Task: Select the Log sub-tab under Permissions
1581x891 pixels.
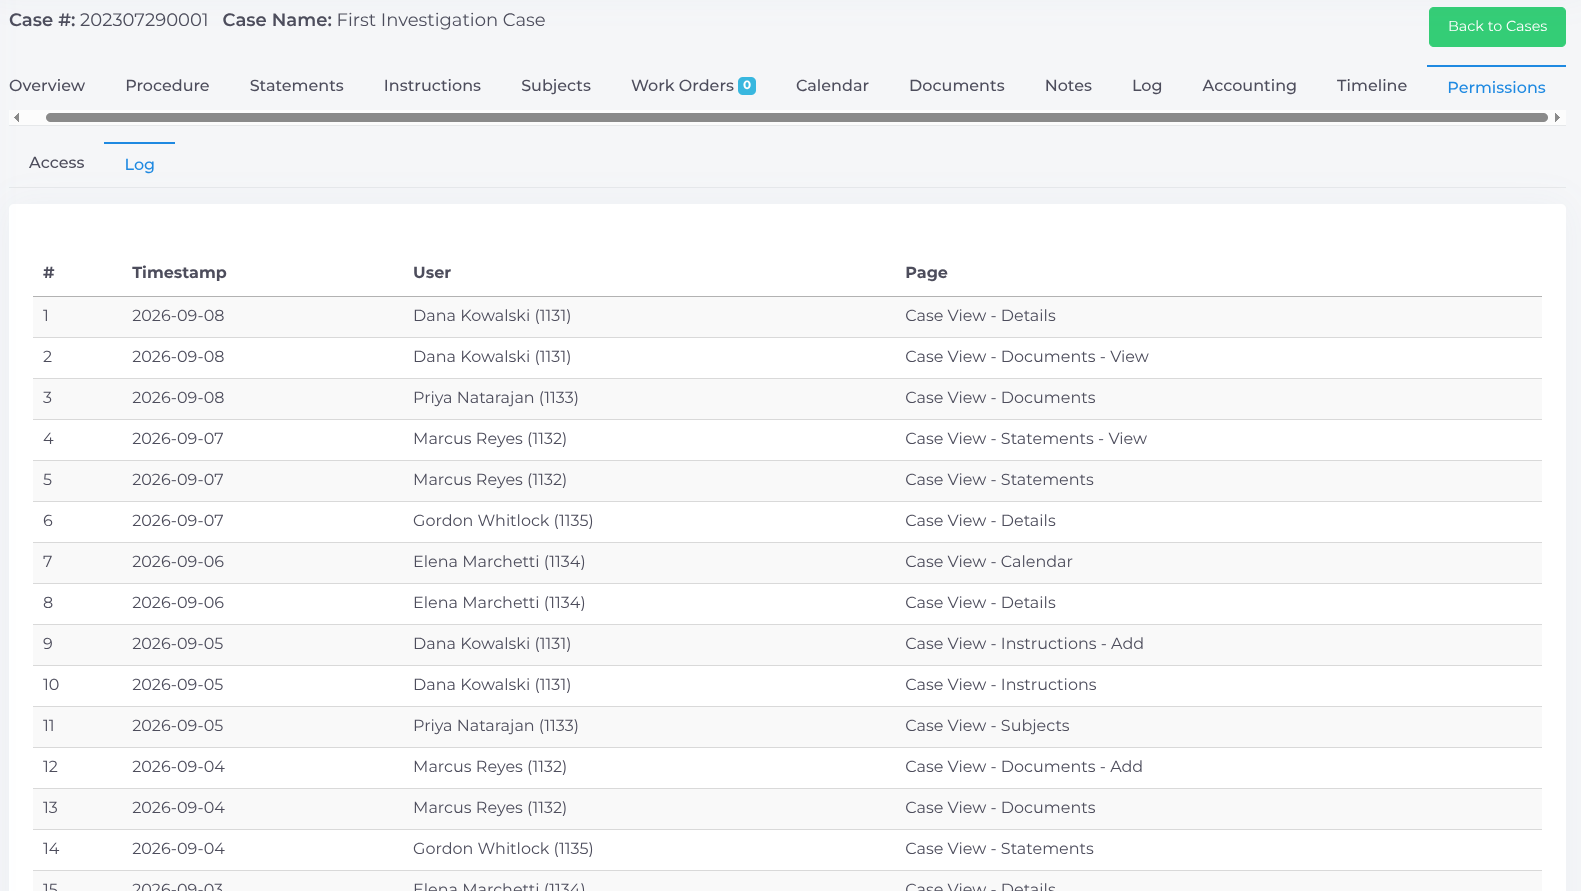Action: pos(139,165)
